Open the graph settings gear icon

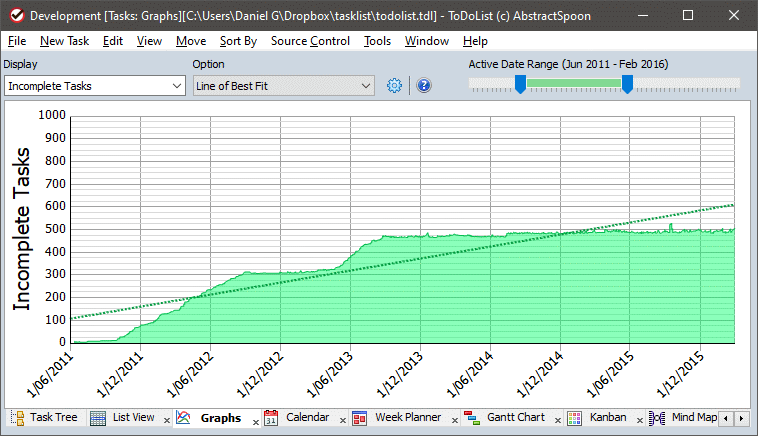(x=394, y=86)
